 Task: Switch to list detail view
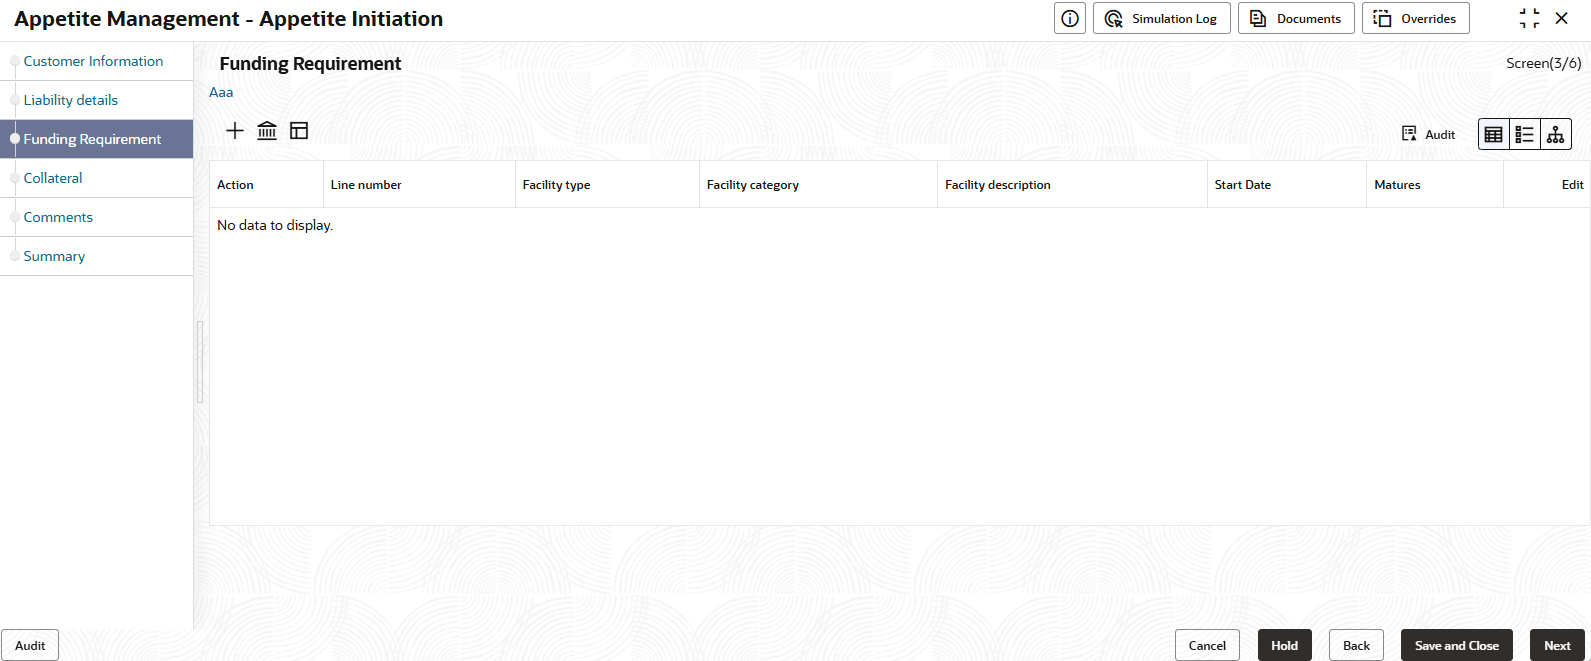(1525, 134)
